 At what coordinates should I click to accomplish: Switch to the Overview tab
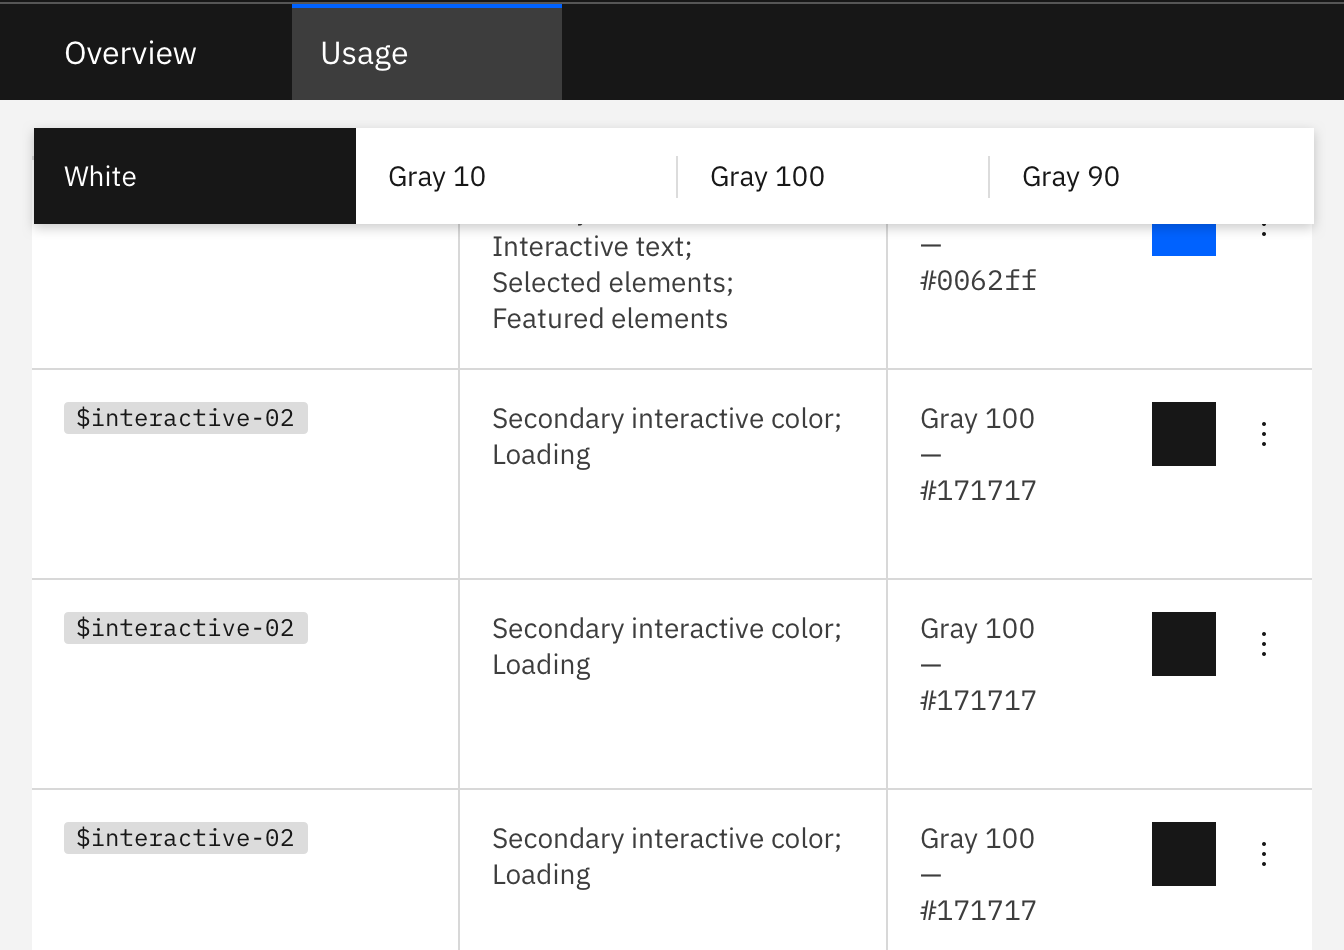(x=130, y=52)
